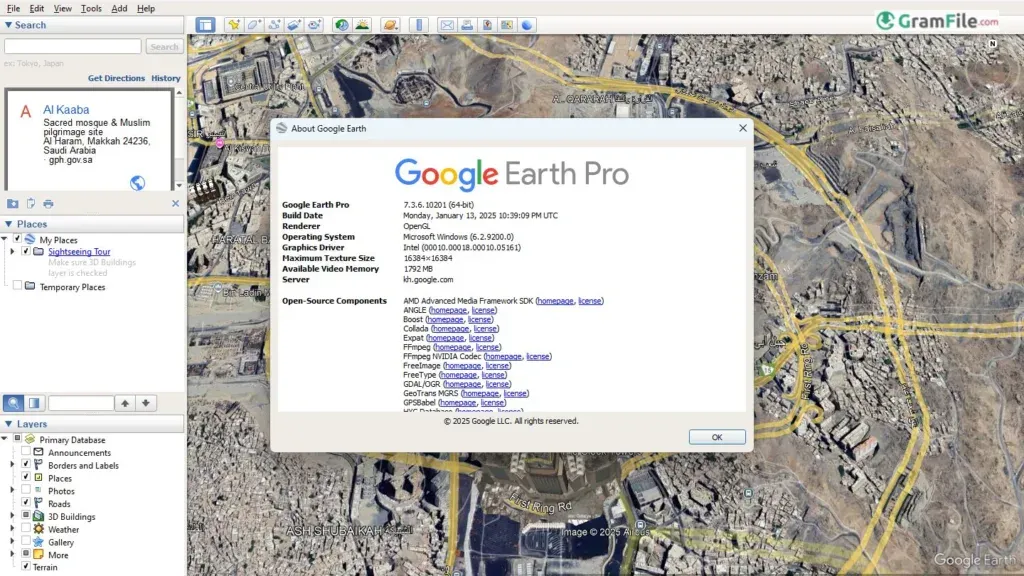Close the About Google Earth dialog
The height and width of the screenshot is (576, 1024).
pos(743,128)
